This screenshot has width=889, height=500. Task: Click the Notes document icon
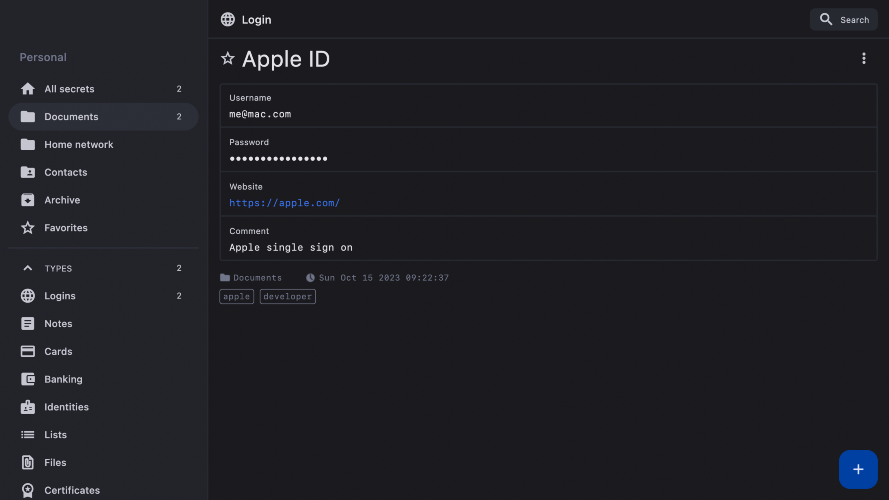(x=27, y=324)
